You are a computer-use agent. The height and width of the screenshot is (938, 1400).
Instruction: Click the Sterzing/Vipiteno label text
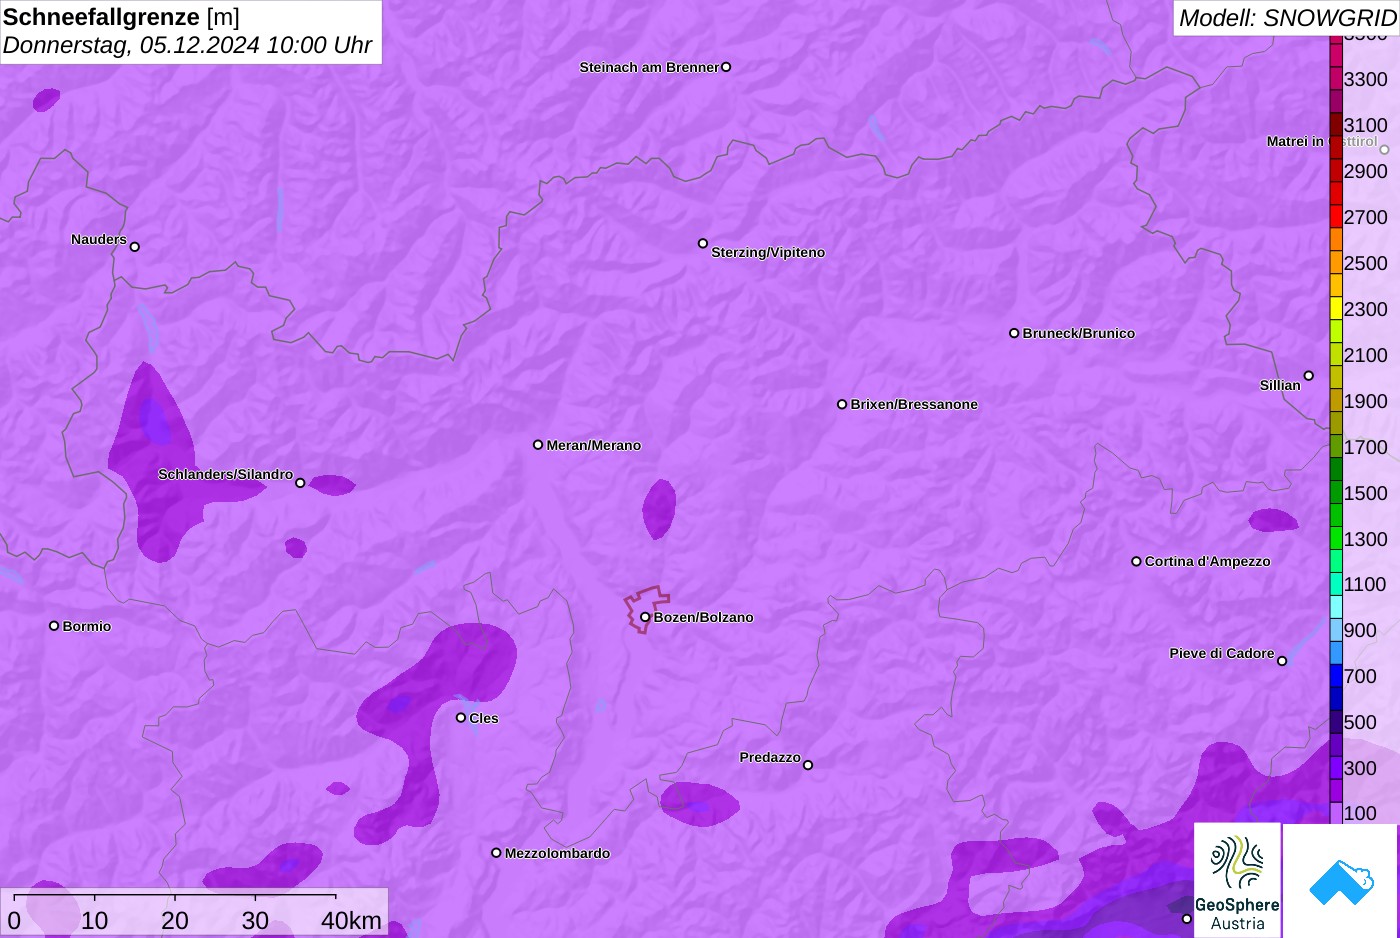768,252
